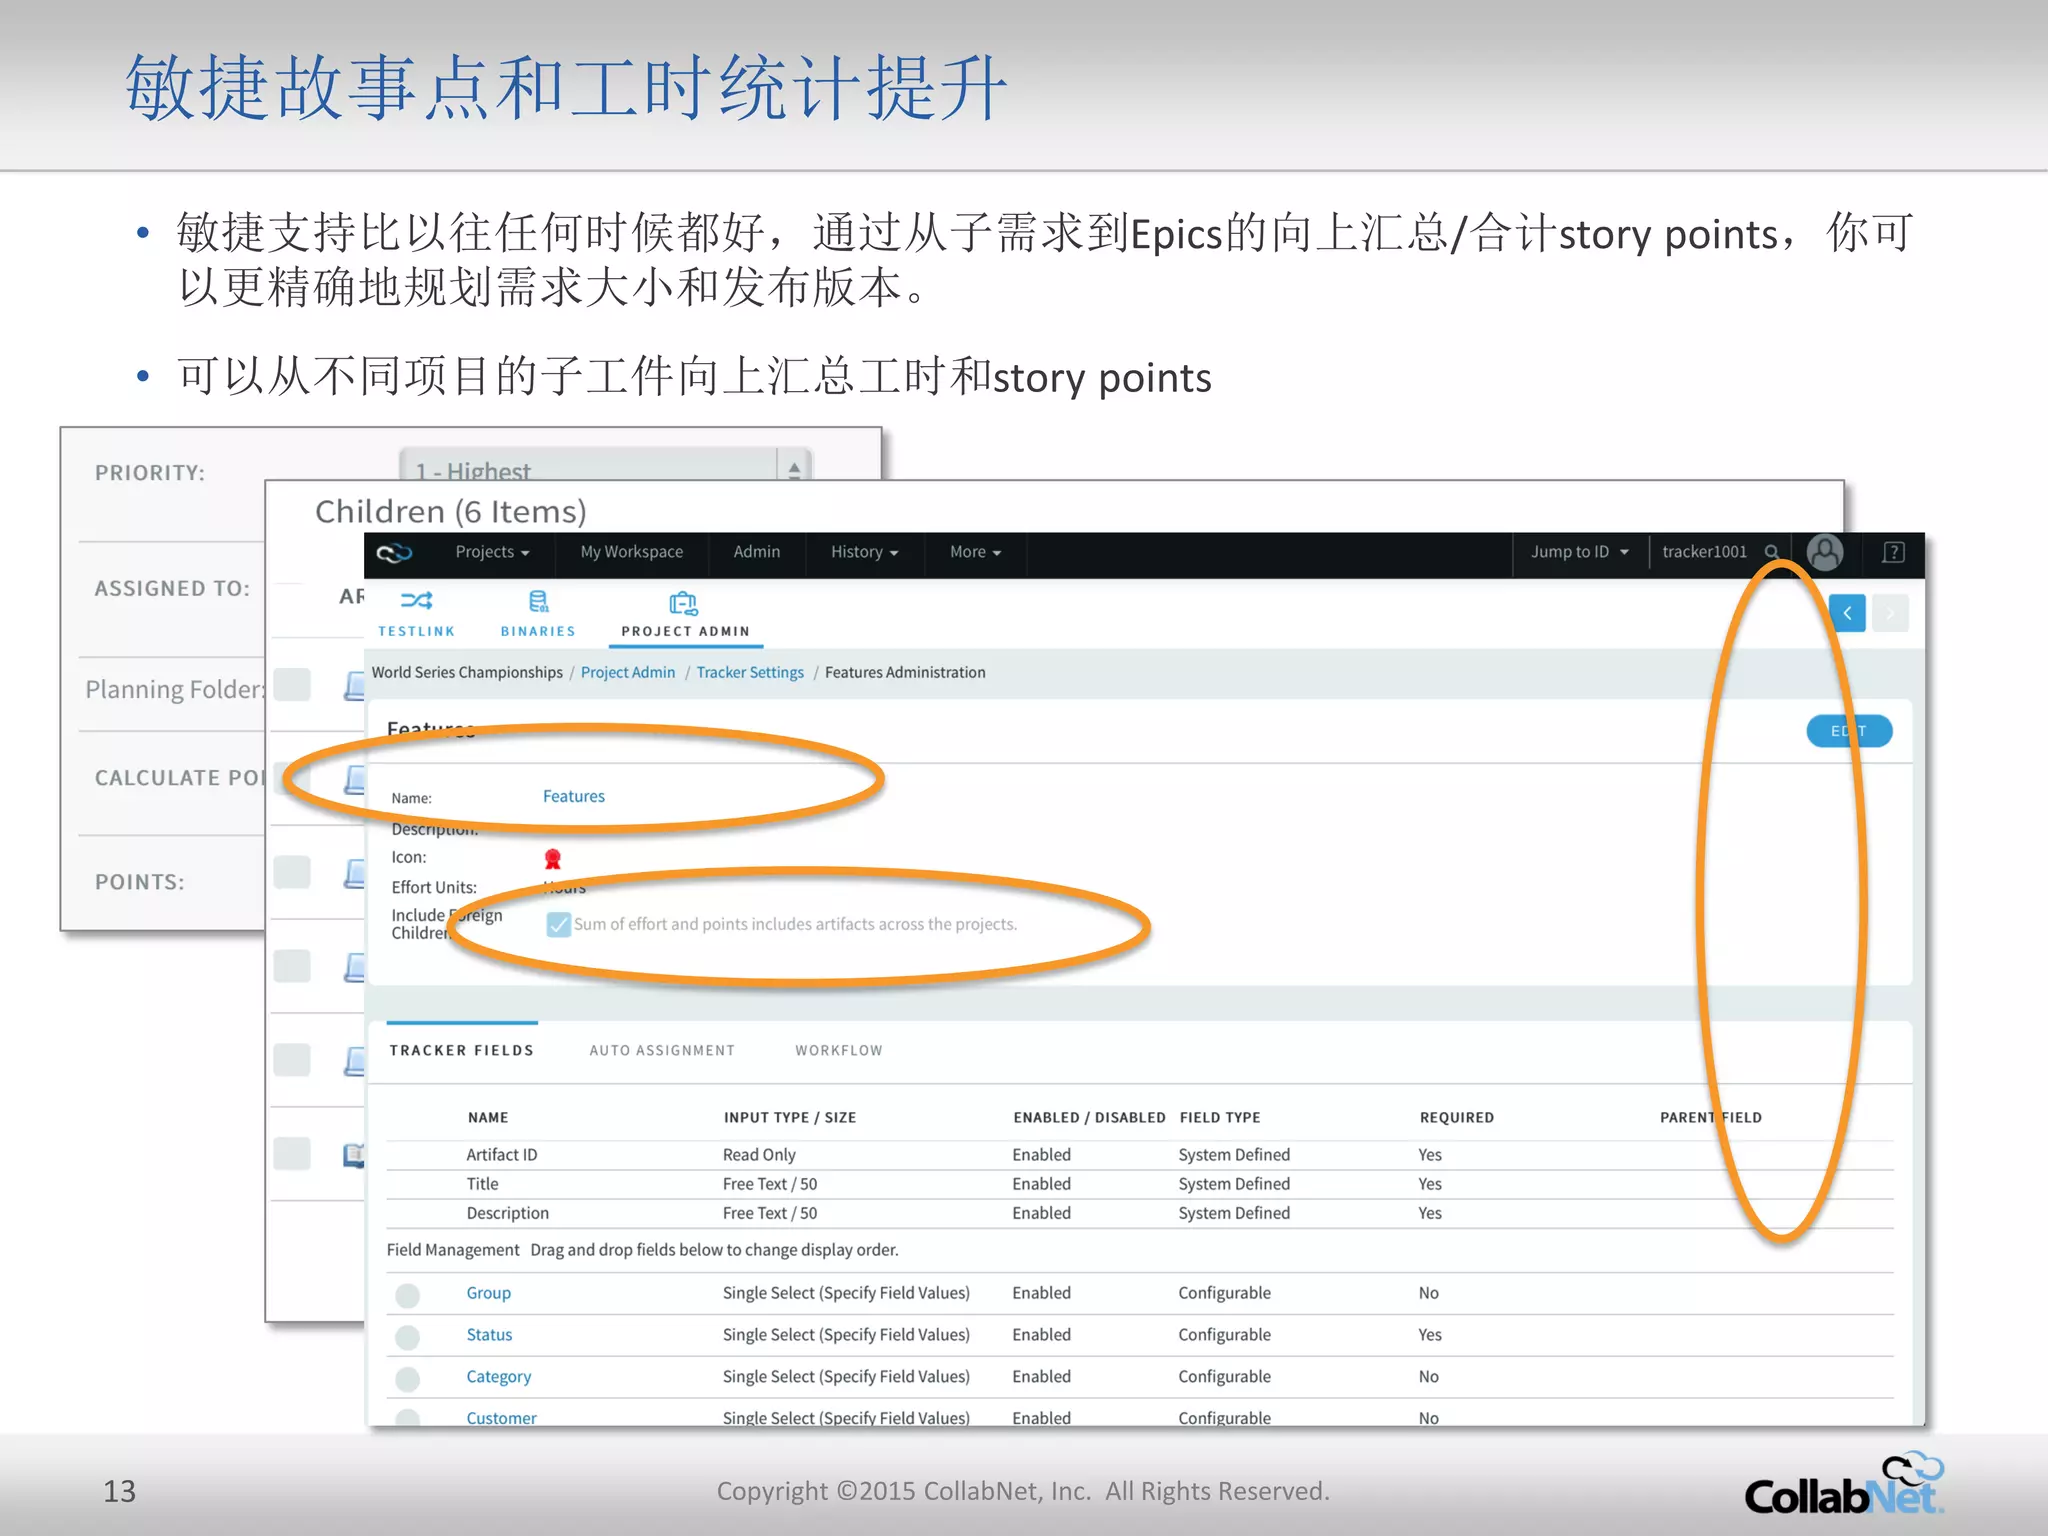
Task: Click the help question mark icon
Action: tap(1893, 552)
